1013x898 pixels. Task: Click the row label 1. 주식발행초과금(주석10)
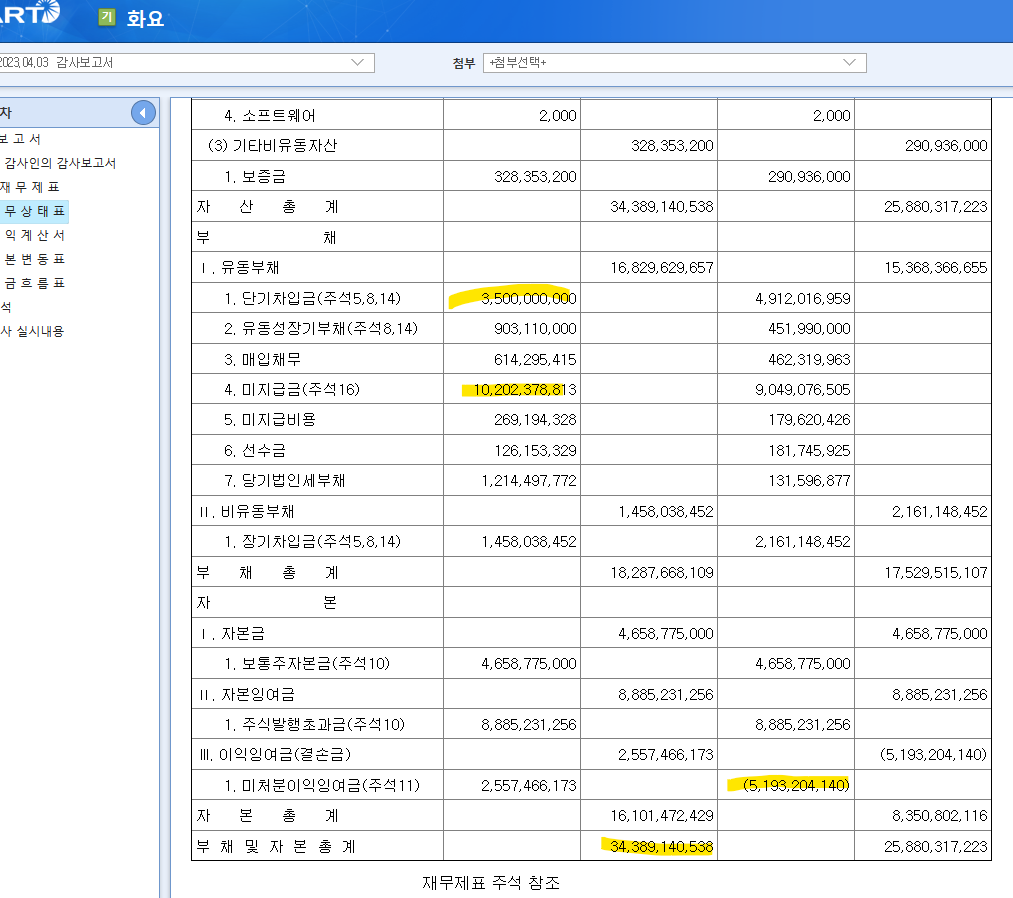(x=315, y=724)
